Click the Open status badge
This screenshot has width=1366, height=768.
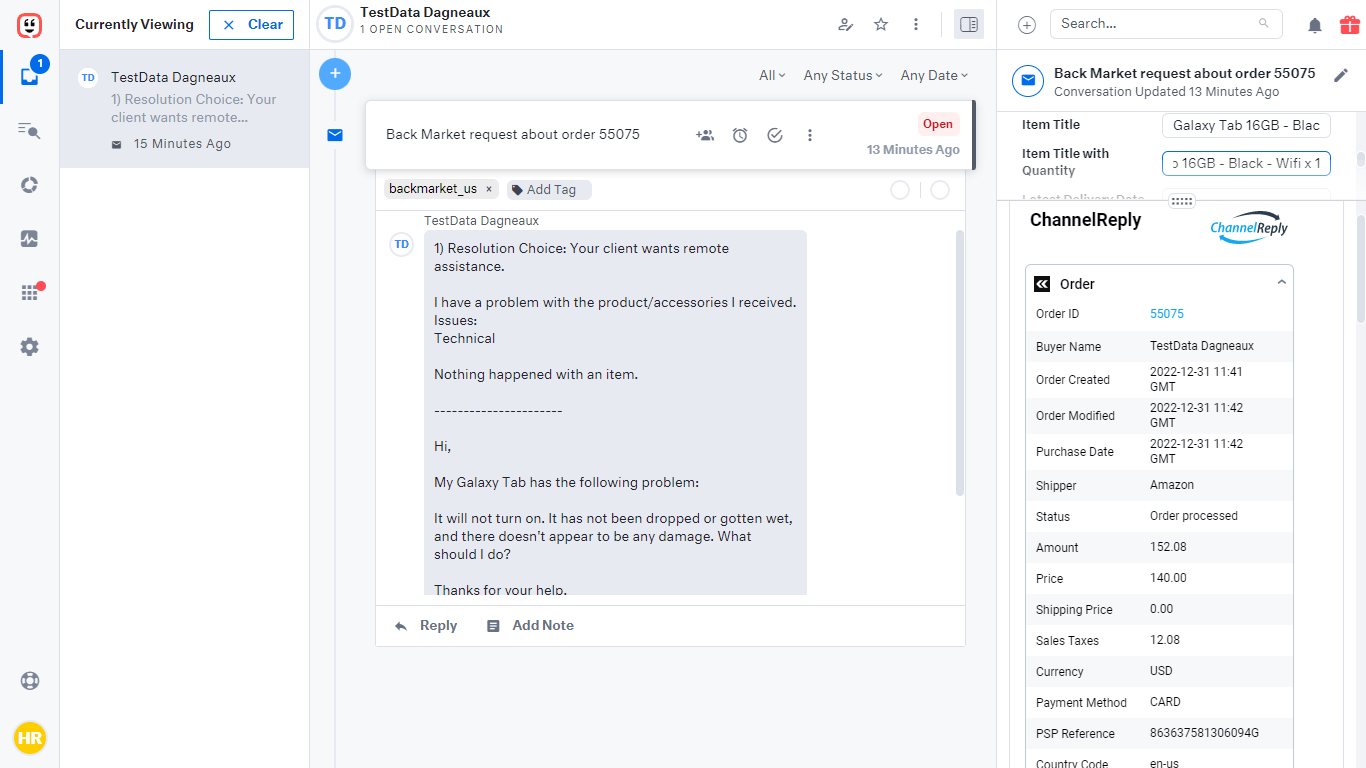click(x=938, y=124)
